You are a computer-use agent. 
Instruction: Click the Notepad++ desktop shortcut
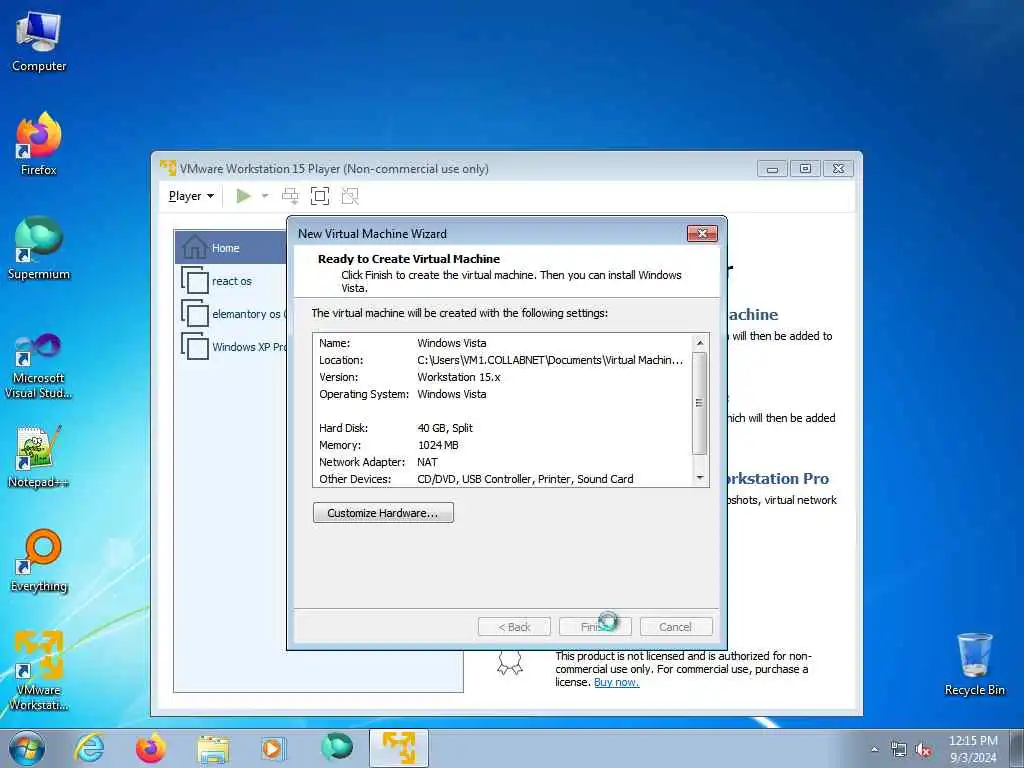(x=39, y=457)
